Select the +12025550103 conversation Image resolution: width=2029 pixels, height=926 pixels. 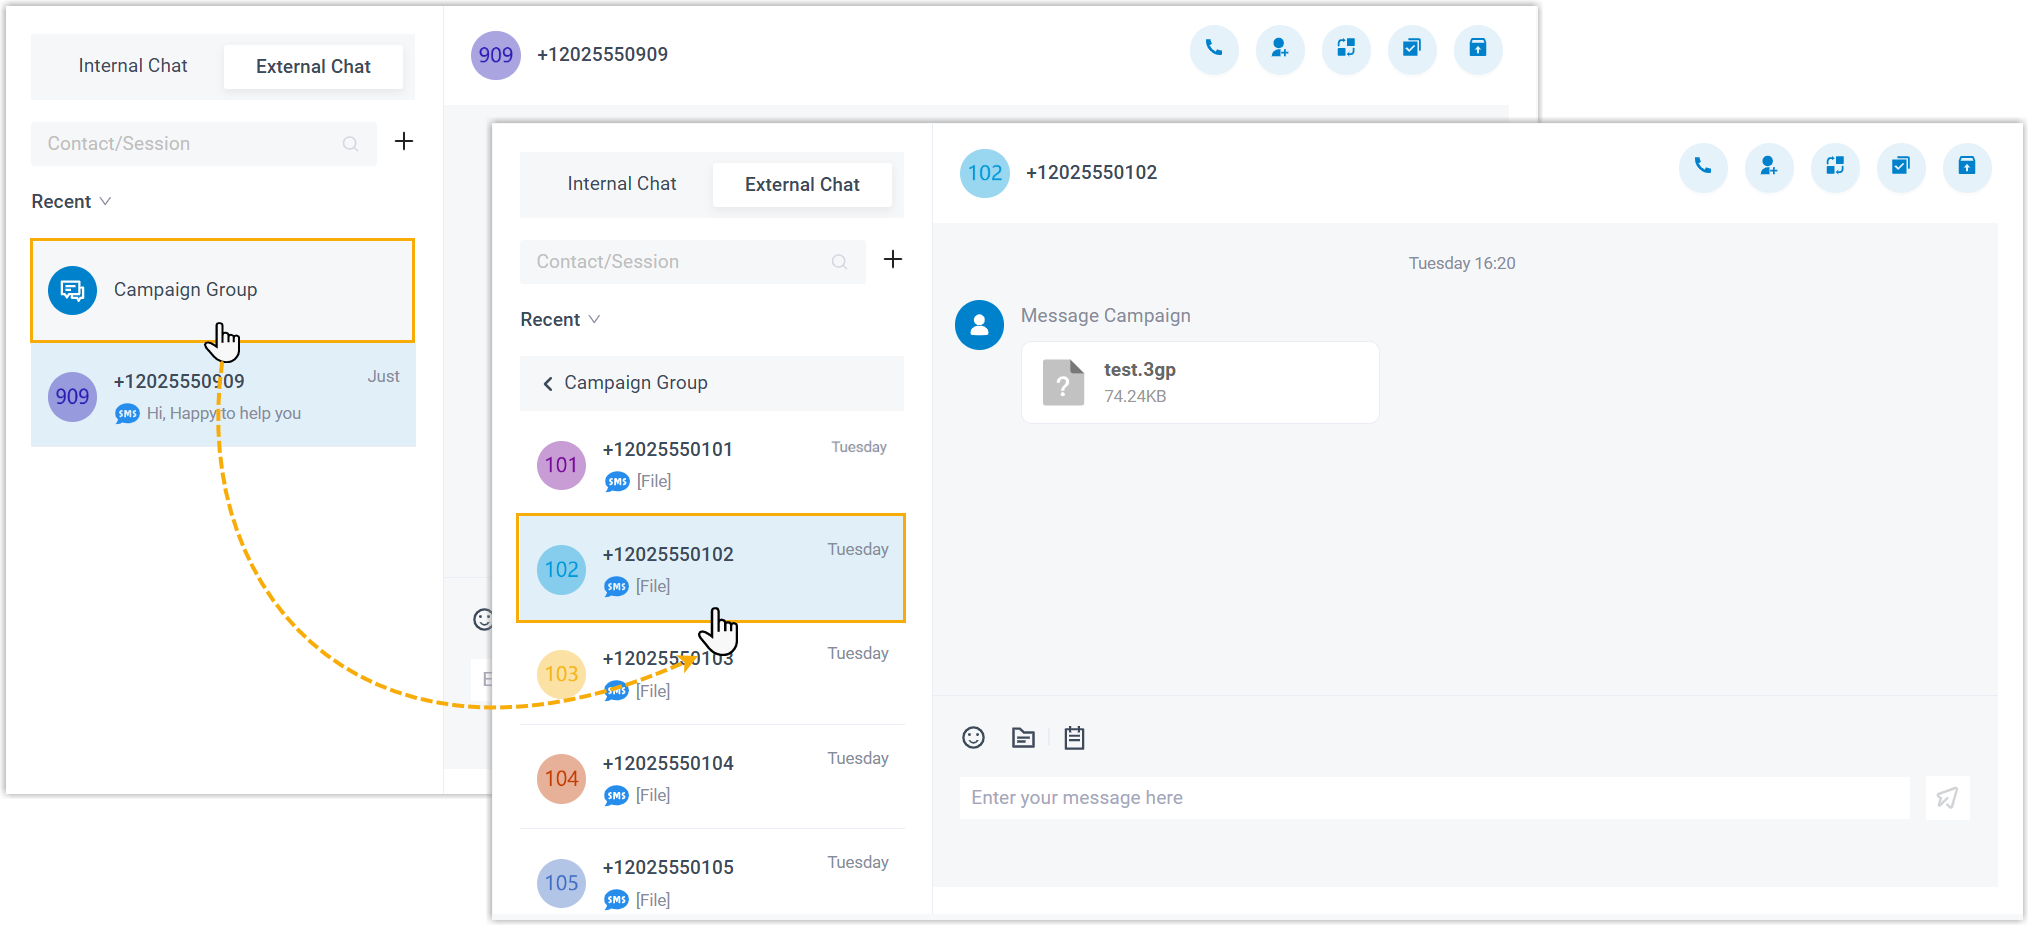pyautogui.click(x=710, y=672)
